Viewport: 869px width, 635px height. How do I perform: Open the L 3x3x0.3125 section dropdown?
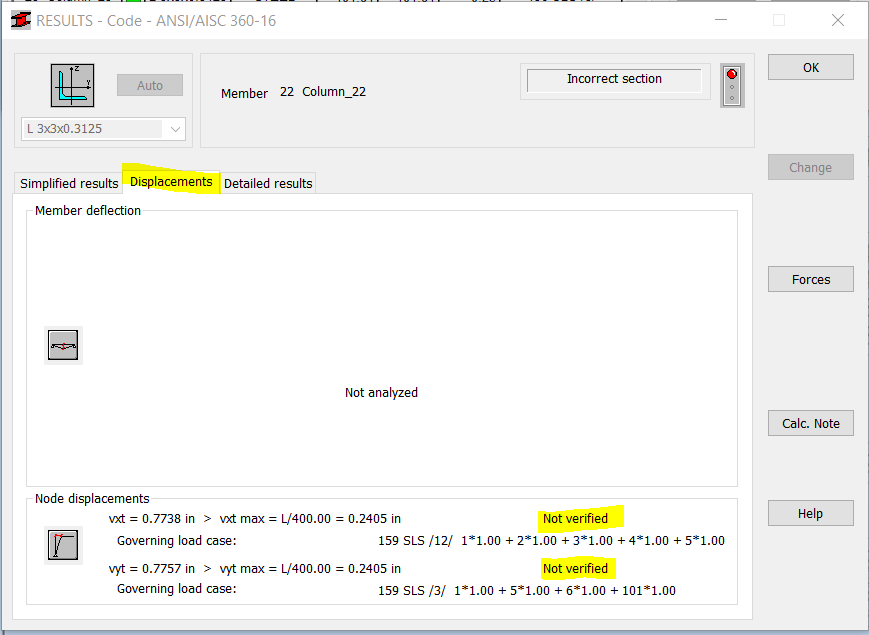(x=175, y=128)
